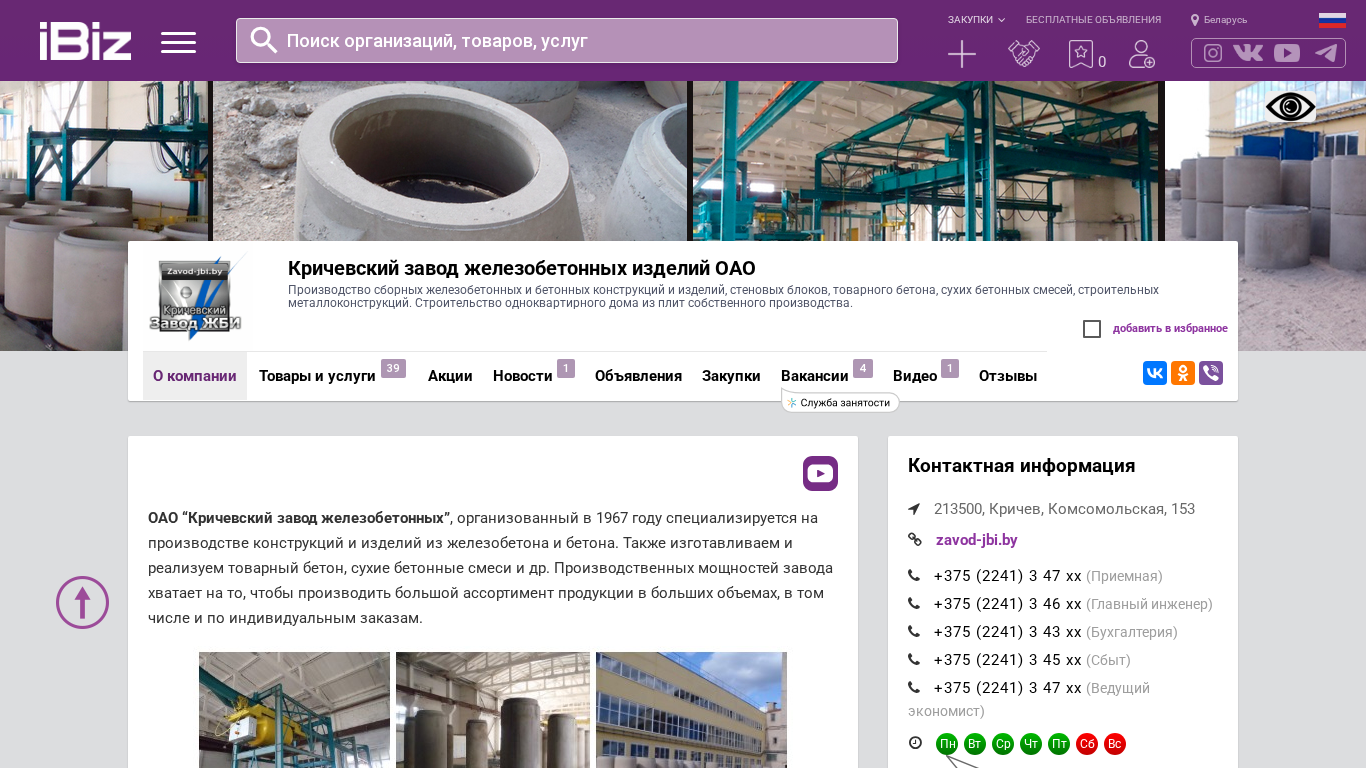Select Monday 'Пн' schedule circle

[x=947, y=744]
